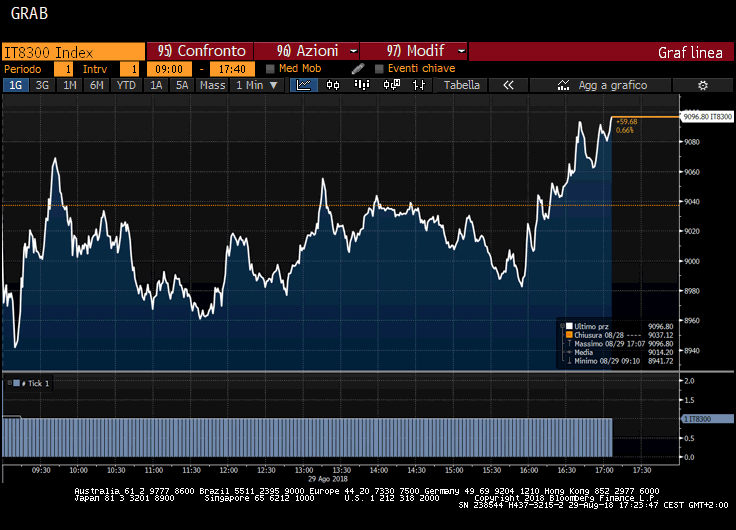Image resolution: width=736 pixels, height=530 pixels.
Task: Open the 1 Min interval dropdown
Action: click(256, 86)
